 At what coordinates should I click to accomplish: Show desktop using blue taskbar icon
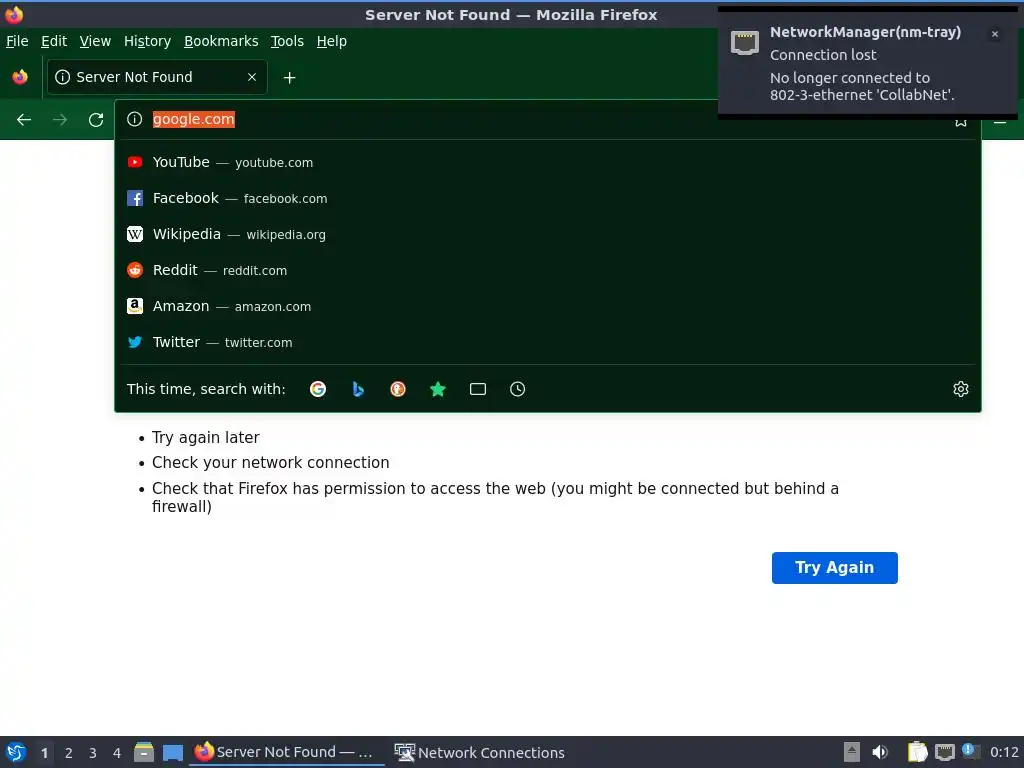(x=172, y=753)
